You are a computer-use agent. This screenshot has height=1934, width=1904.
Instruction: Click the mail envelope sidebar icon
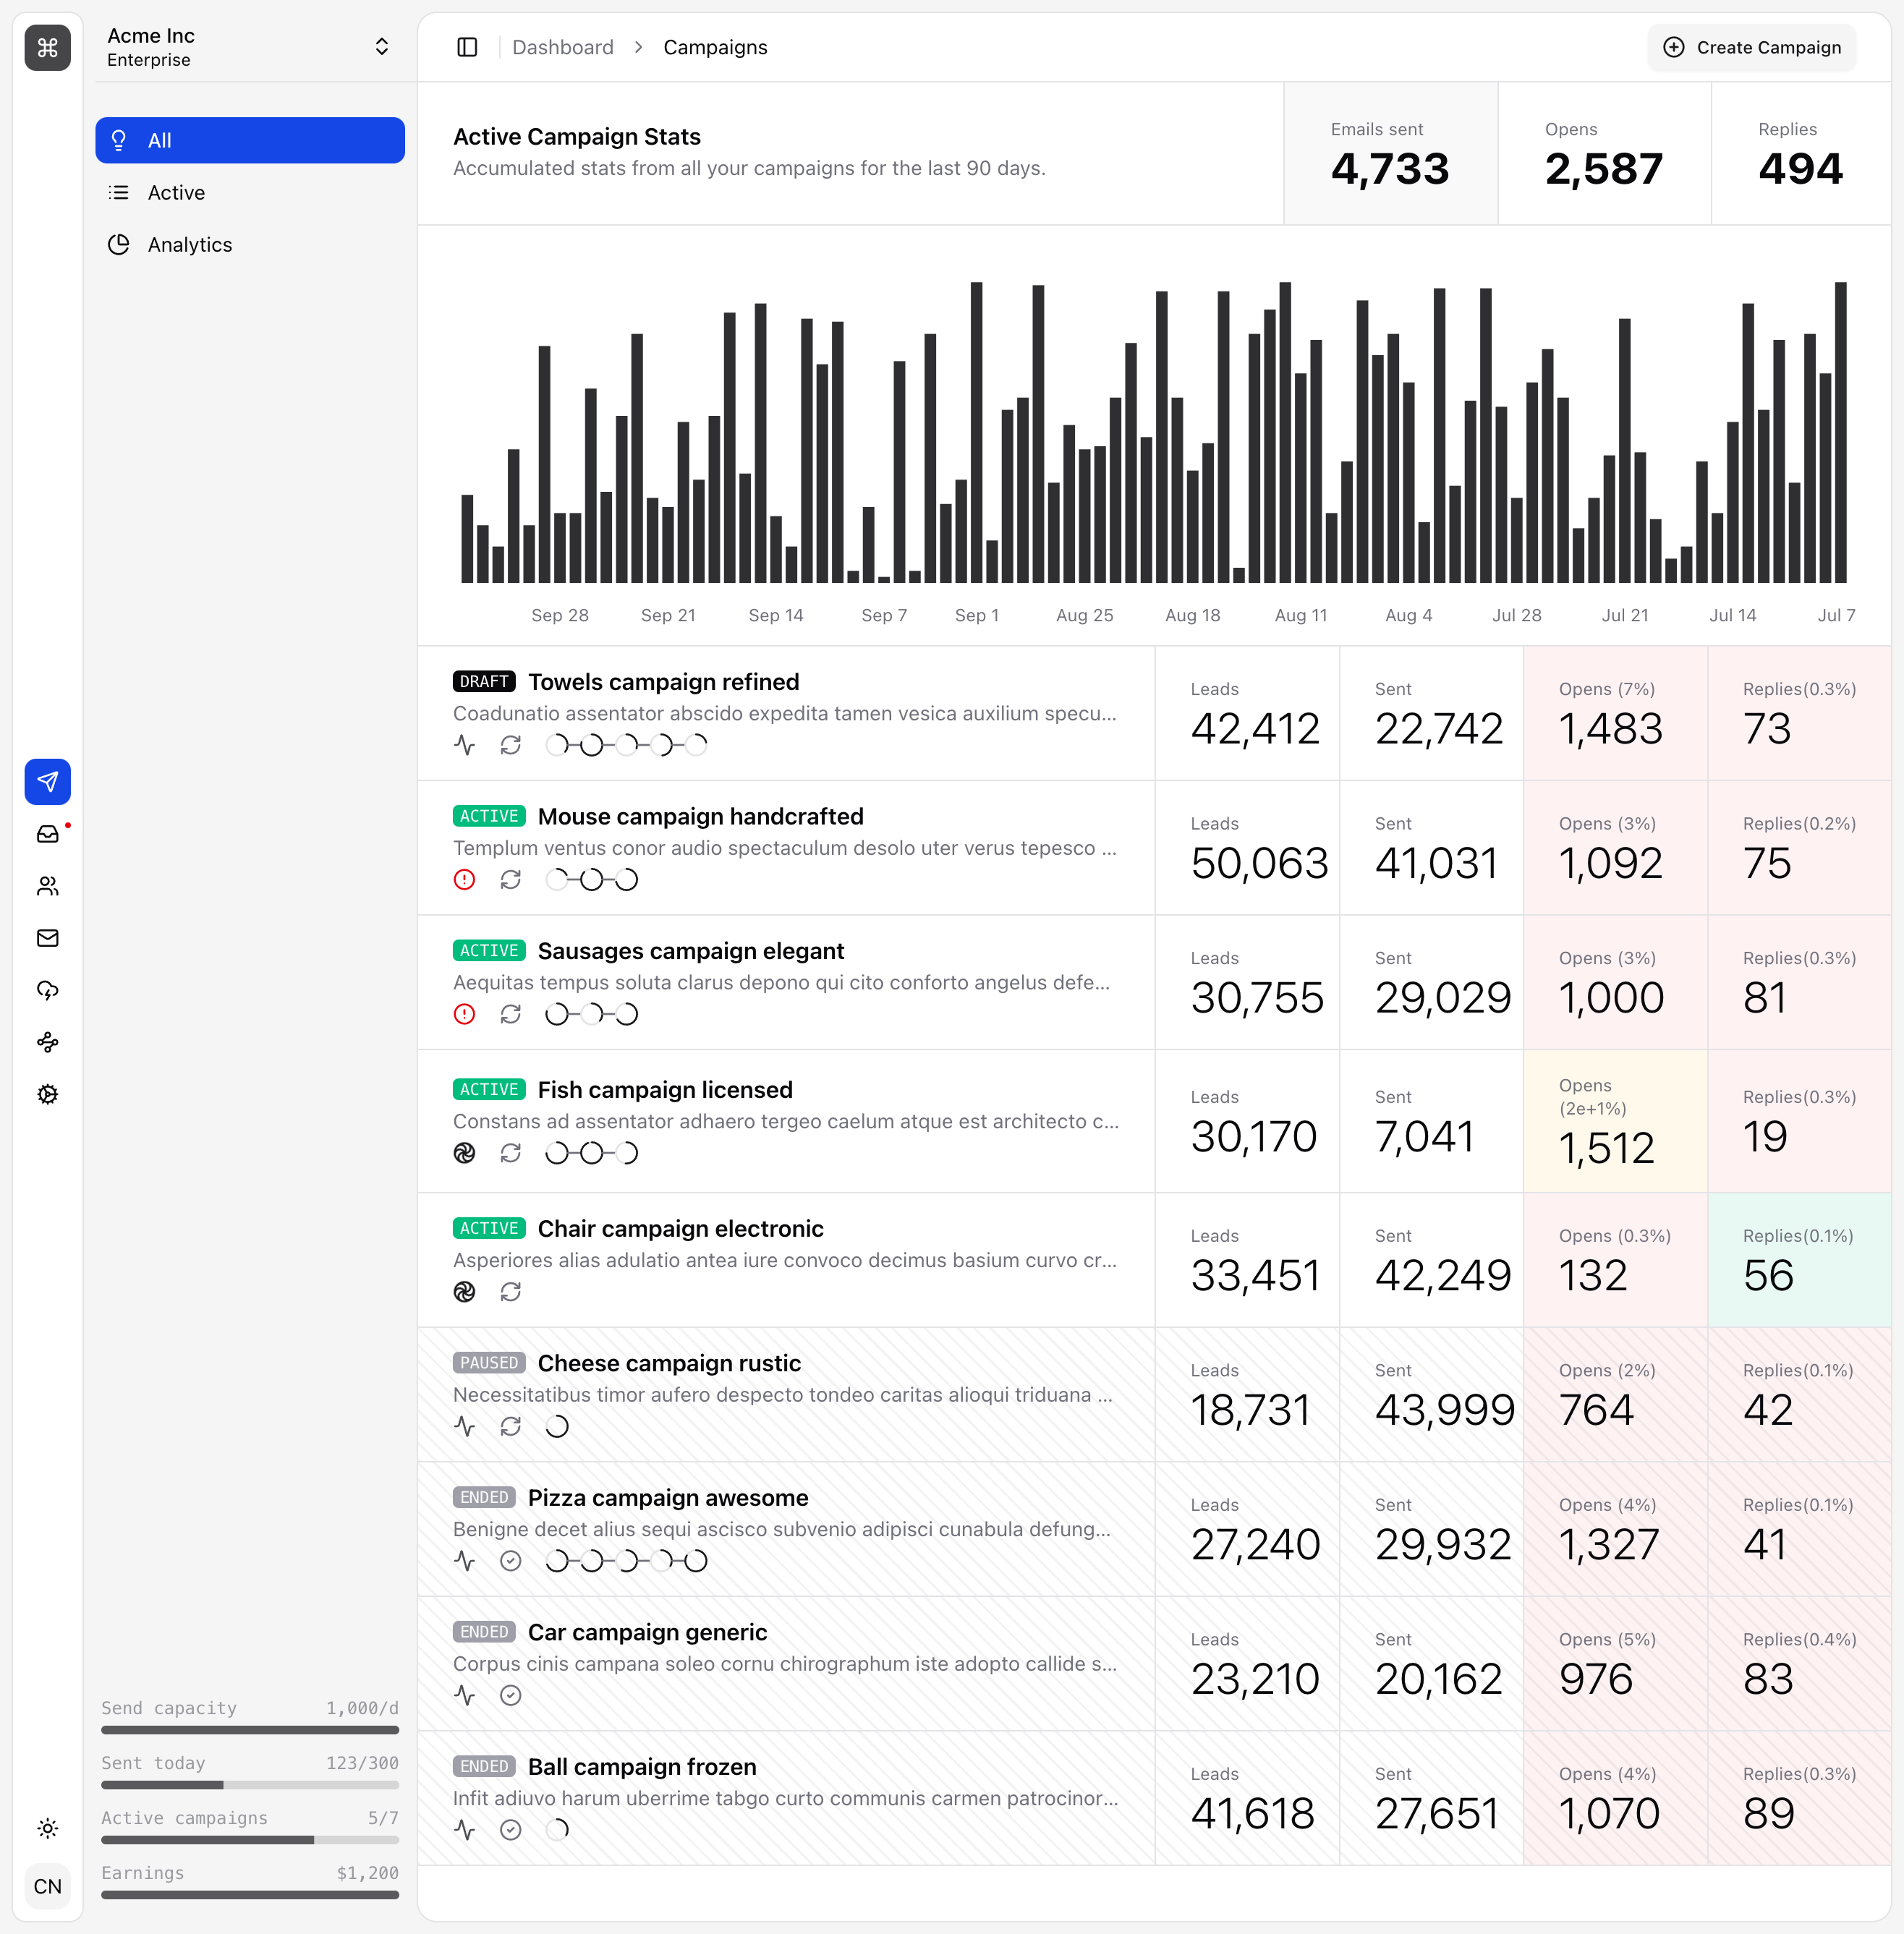(47, 938)
